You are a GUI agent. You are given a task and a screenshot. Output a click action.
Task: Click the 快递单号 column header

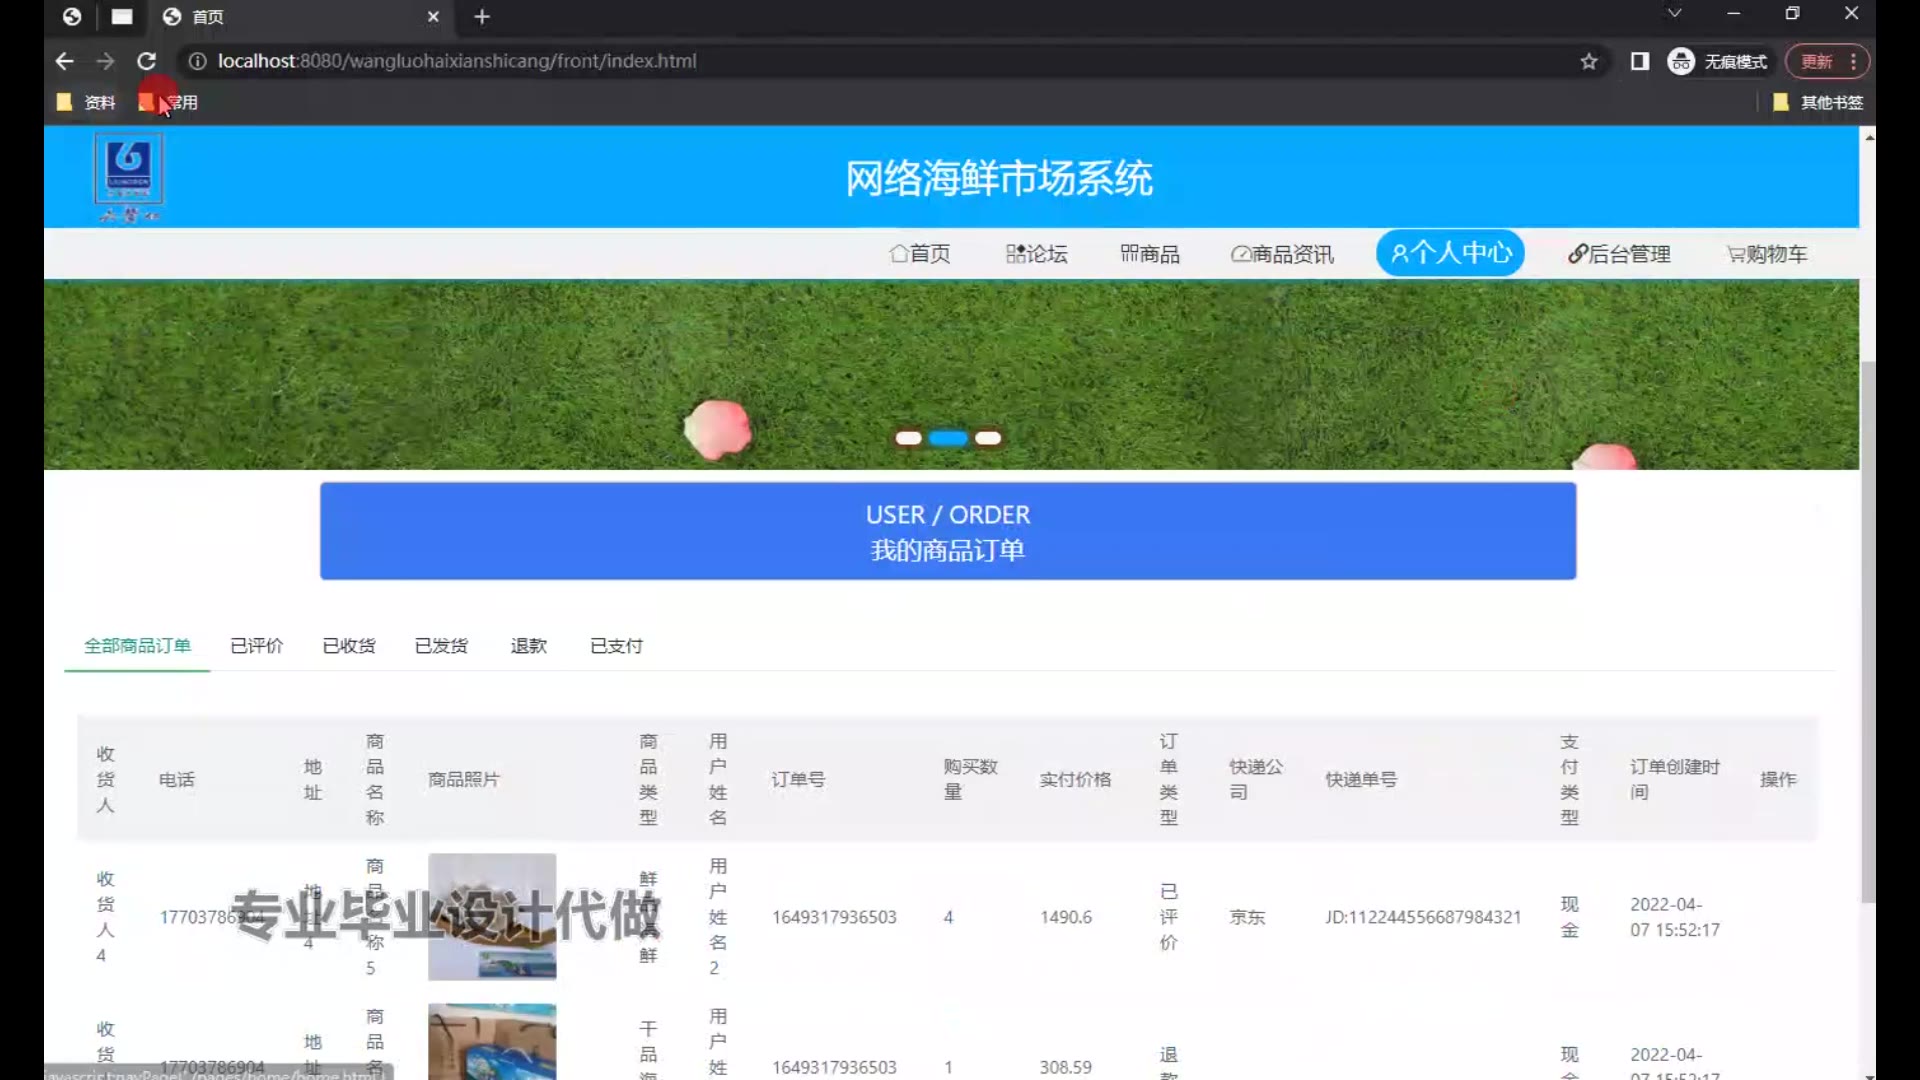click(x=1361, y=779)
